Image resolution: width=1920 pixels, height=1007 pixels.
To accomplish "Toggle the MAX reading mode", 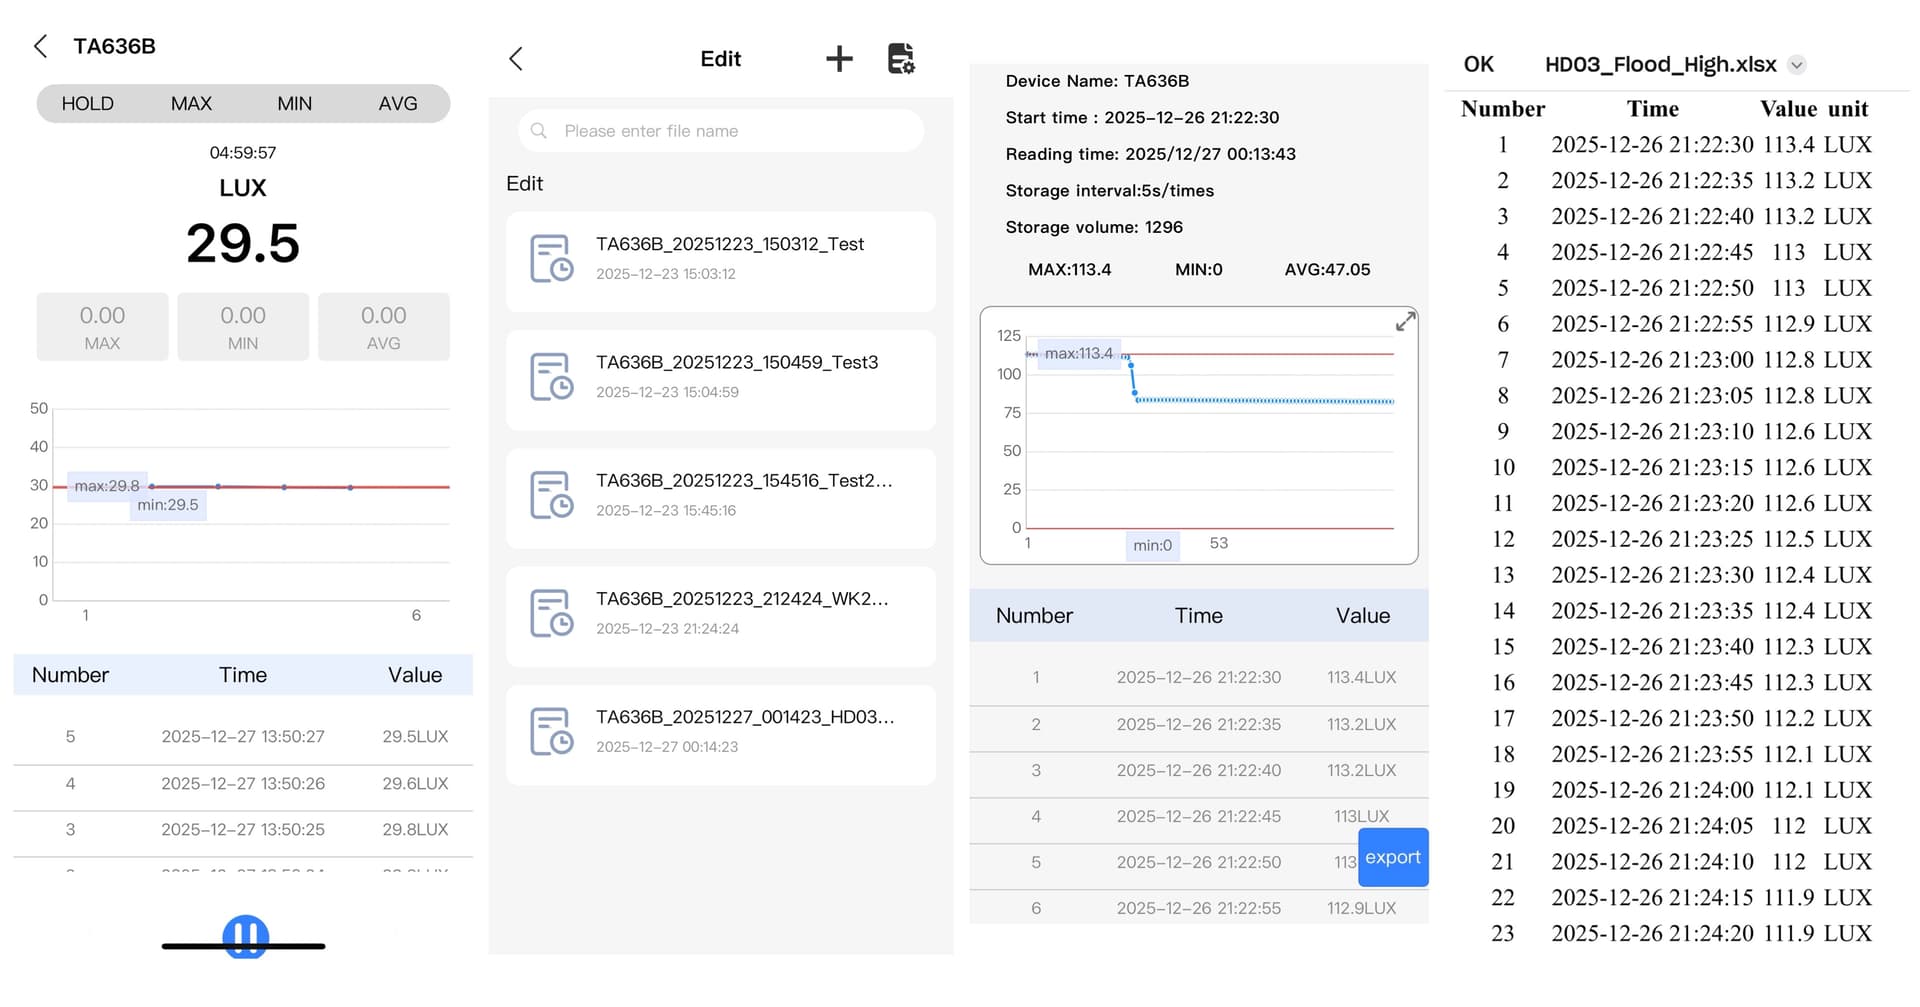I will (191, 104).
